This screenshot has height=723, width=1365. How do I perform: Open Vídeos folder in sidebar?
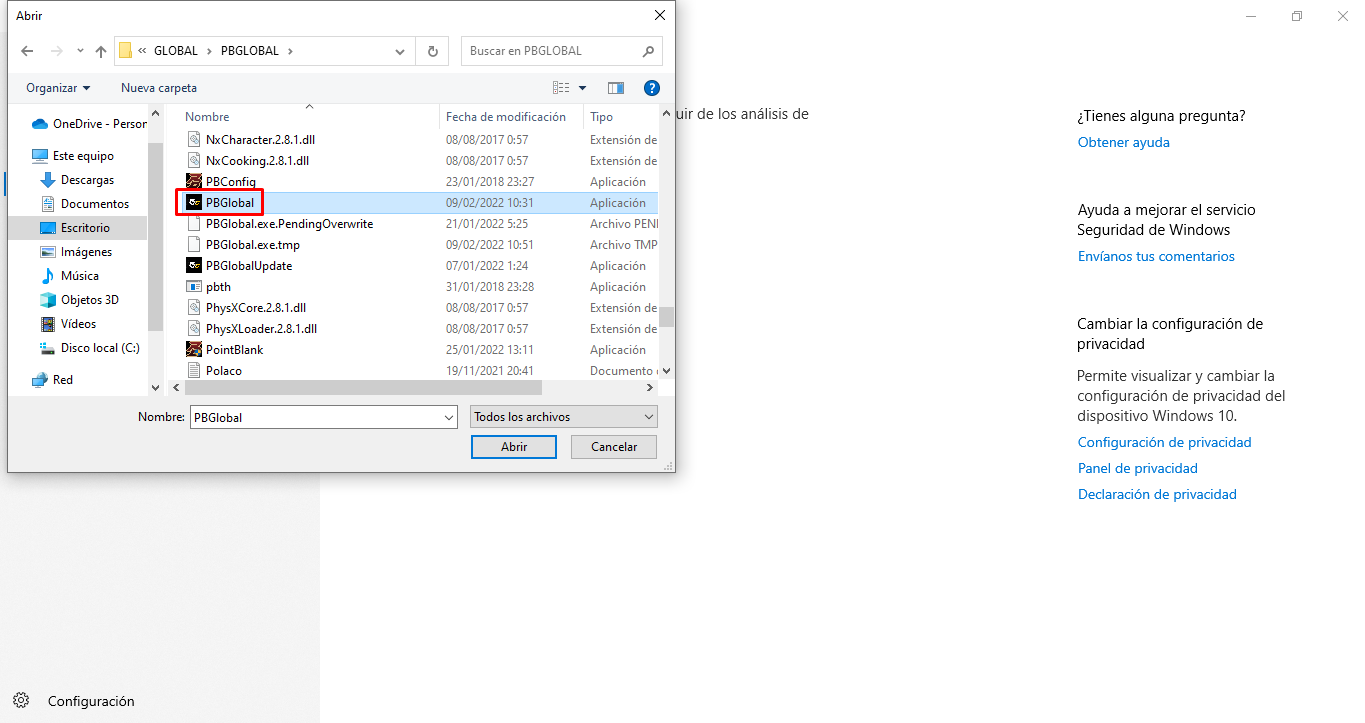[x=69, y=324]
